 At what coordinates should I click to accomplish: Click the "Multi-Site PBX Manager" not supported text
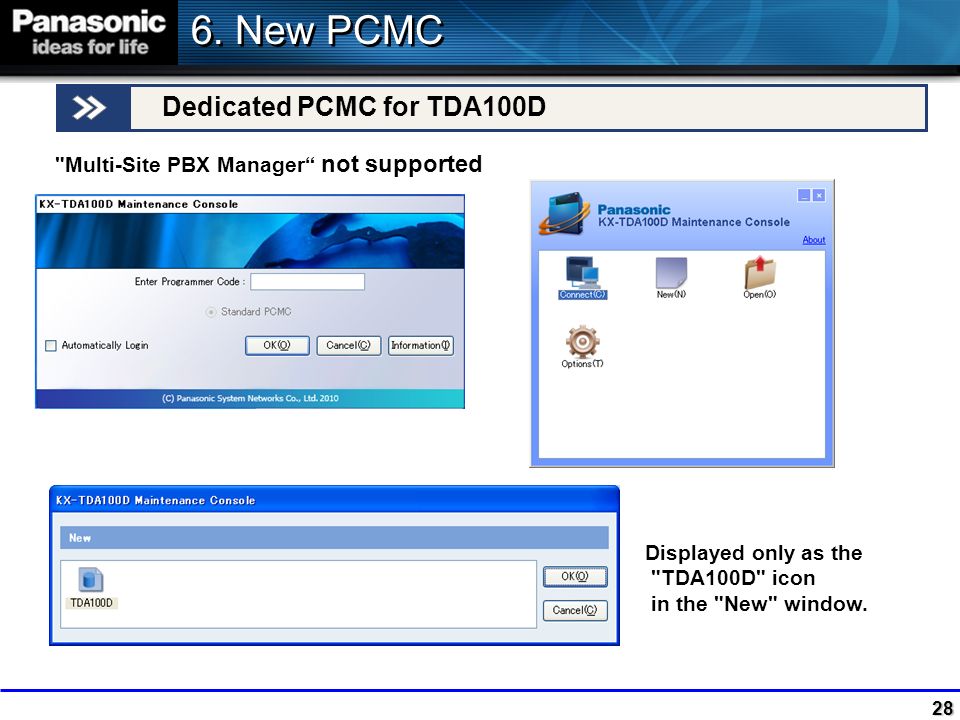tap(268, 164)
